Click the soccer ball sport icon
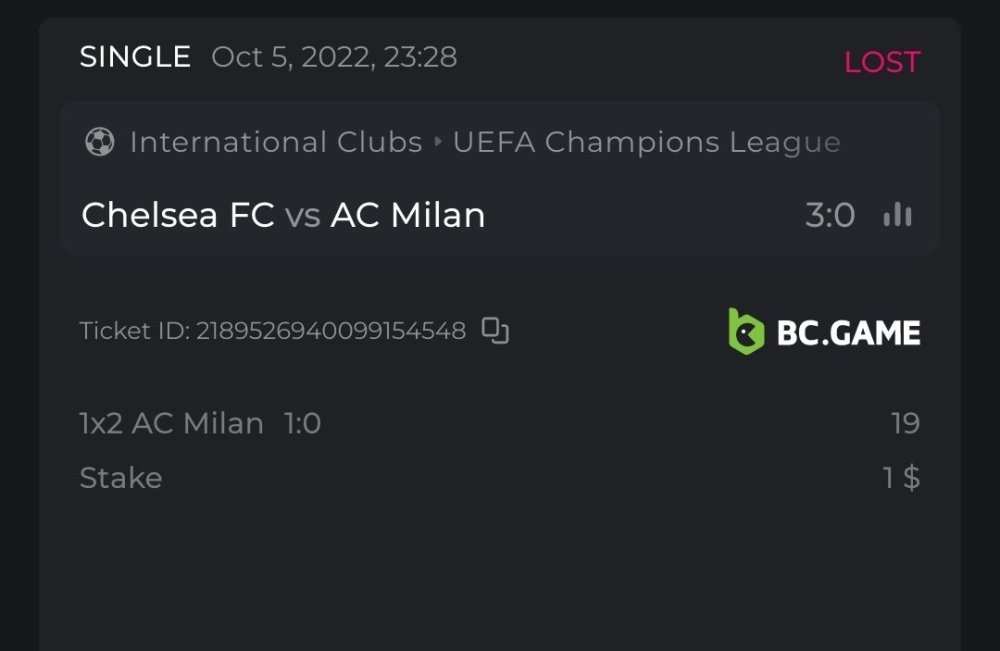The image size is (1000, 651). coord(99,142)
